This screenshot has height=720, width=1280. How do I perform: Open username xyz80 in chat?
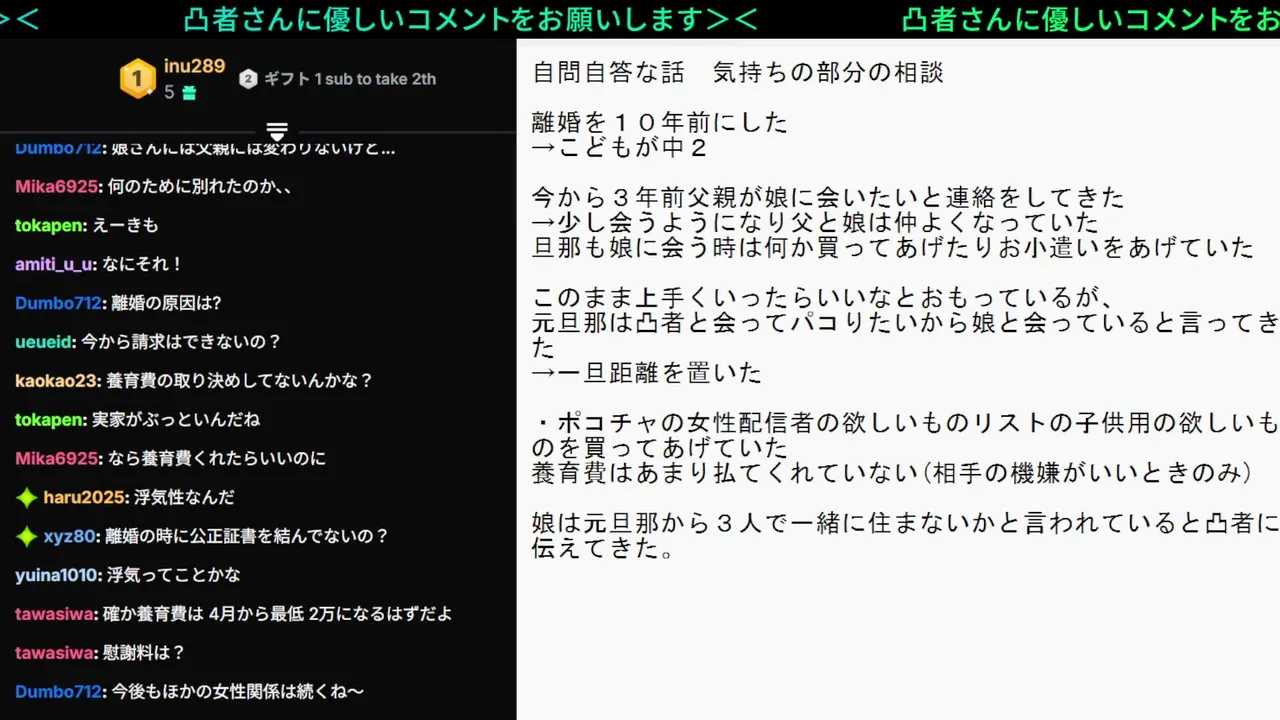pos(69,536)
